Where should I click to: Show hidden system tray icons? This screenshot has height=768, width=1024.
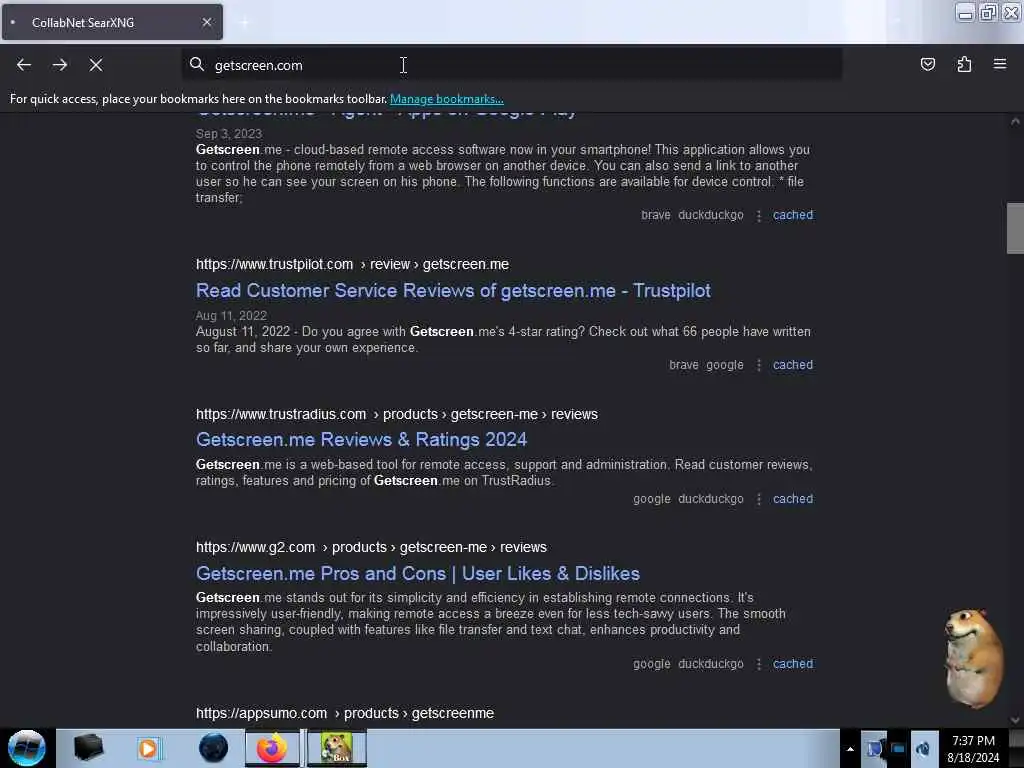coord(850,749)
